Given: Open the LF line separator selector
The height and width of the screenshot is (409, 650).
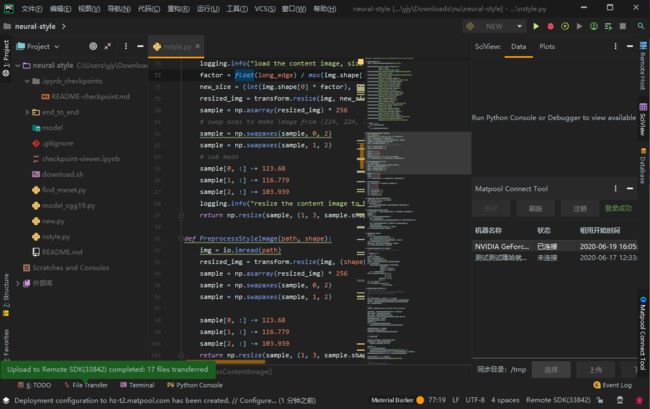Looking at the screenshot, I should pyautogui.click(x=456, y=400).
